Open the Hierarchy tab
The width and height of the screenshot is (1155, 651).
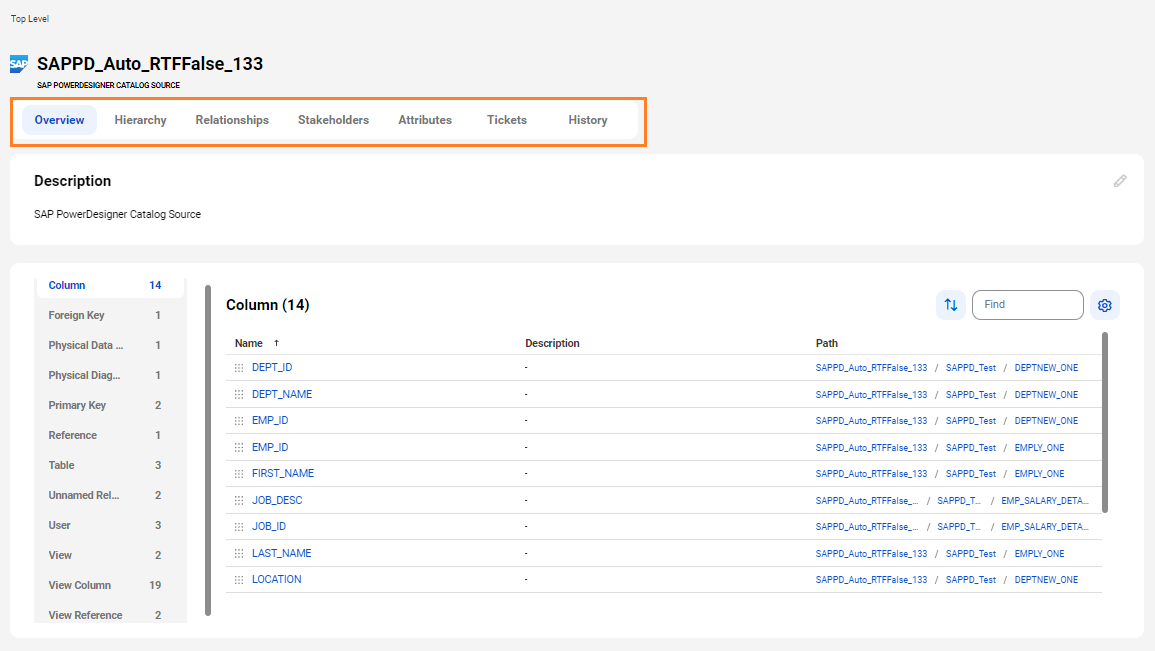tap(140, 120)
